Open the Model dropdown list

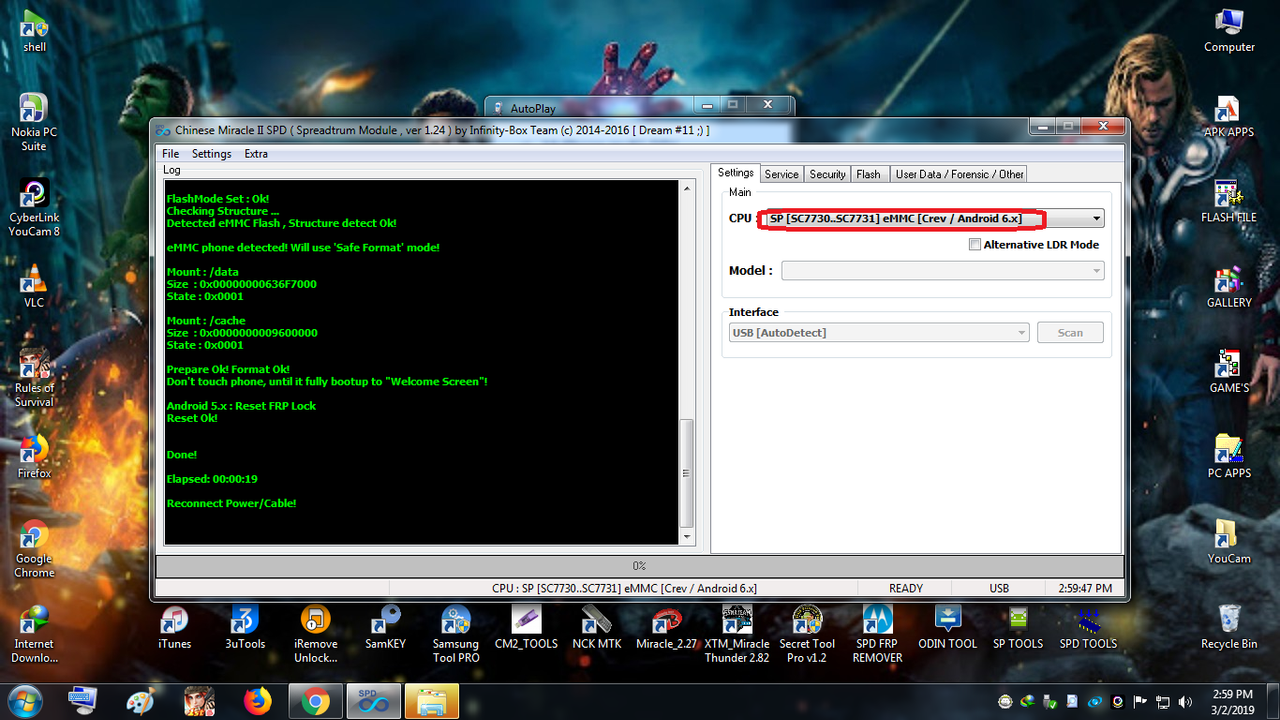943,271
